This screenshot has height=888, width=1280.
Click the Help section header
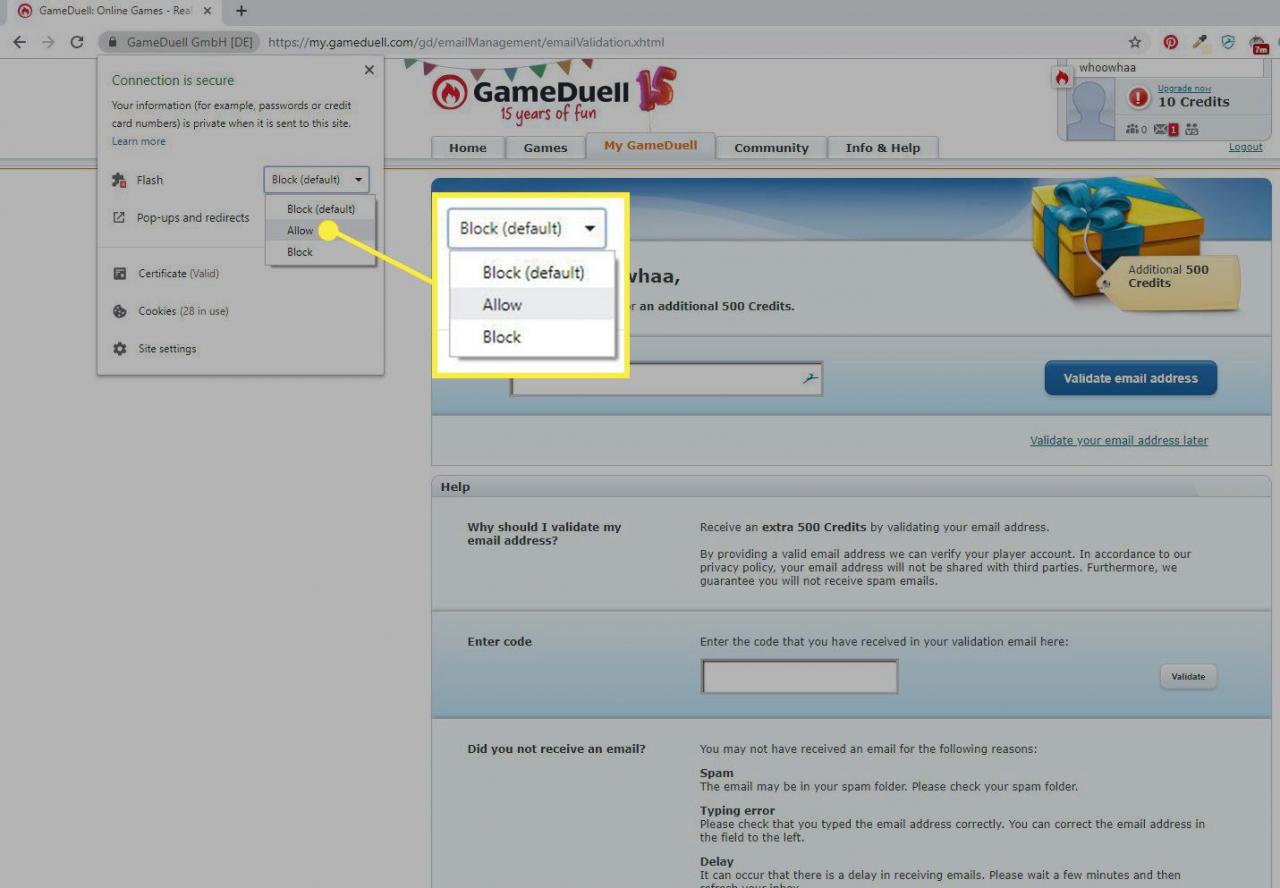(455, 487)
